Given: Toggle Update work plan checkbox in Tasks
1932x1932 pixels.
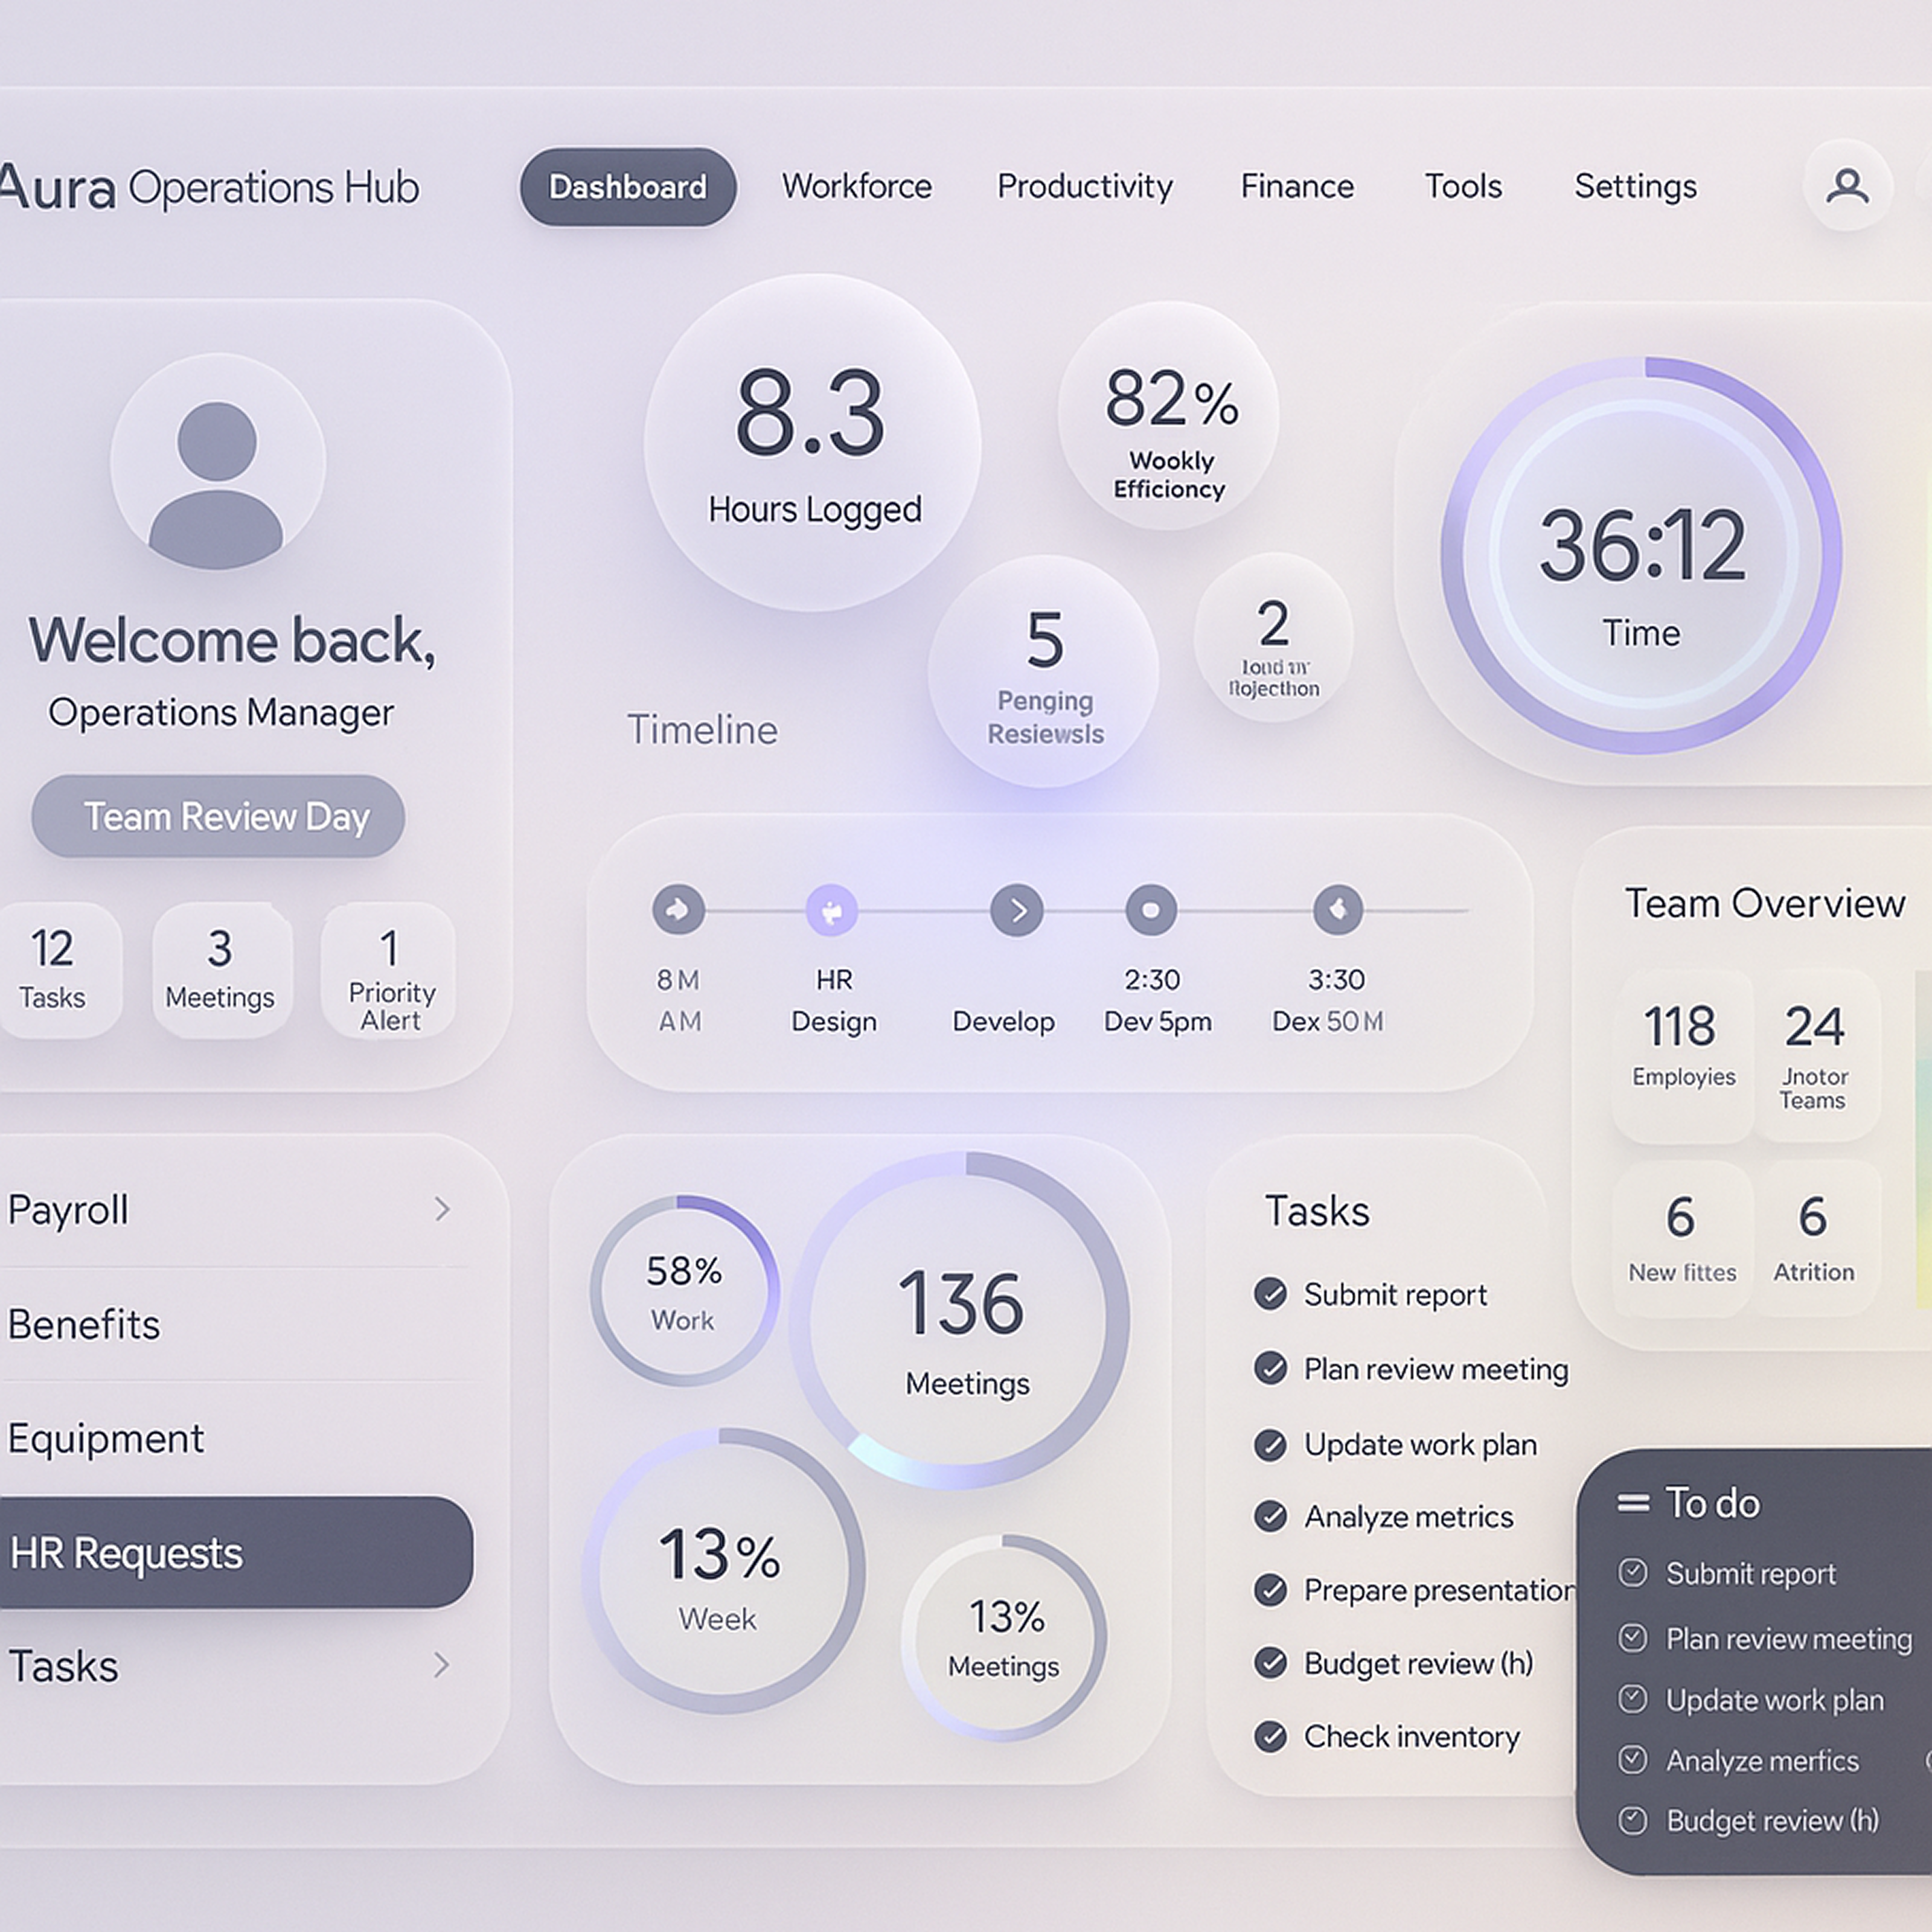Looking at the screenshot, I should click(x=1270, y=1444).
